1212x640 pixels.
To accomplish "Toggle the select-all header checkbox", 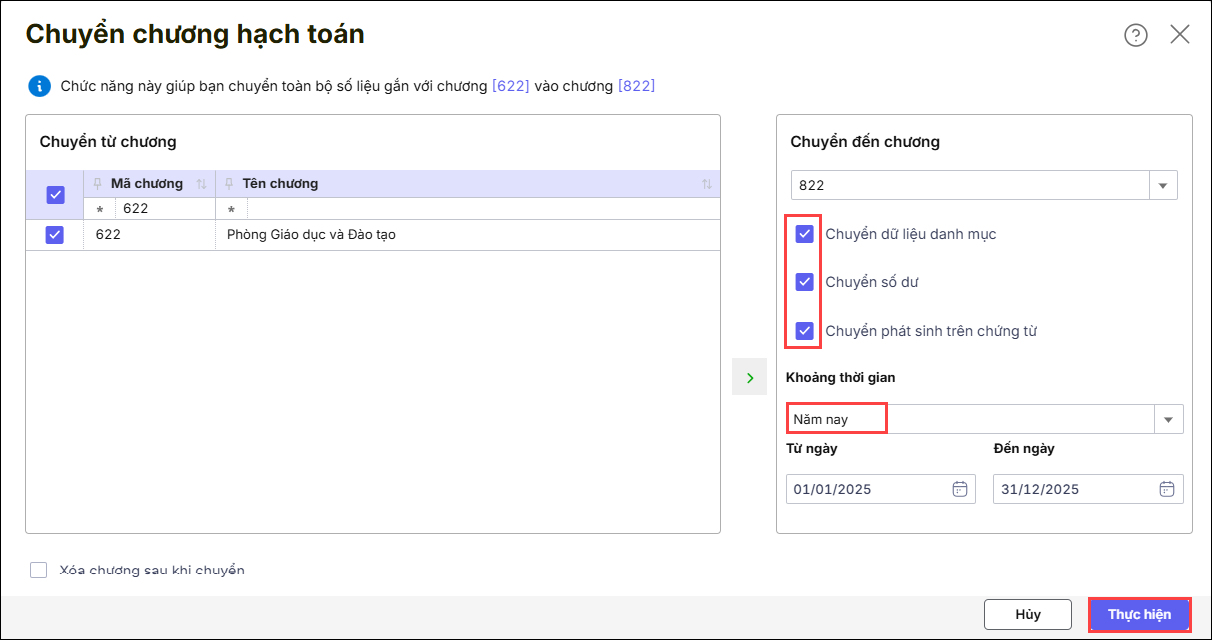I will coord(55,195).
